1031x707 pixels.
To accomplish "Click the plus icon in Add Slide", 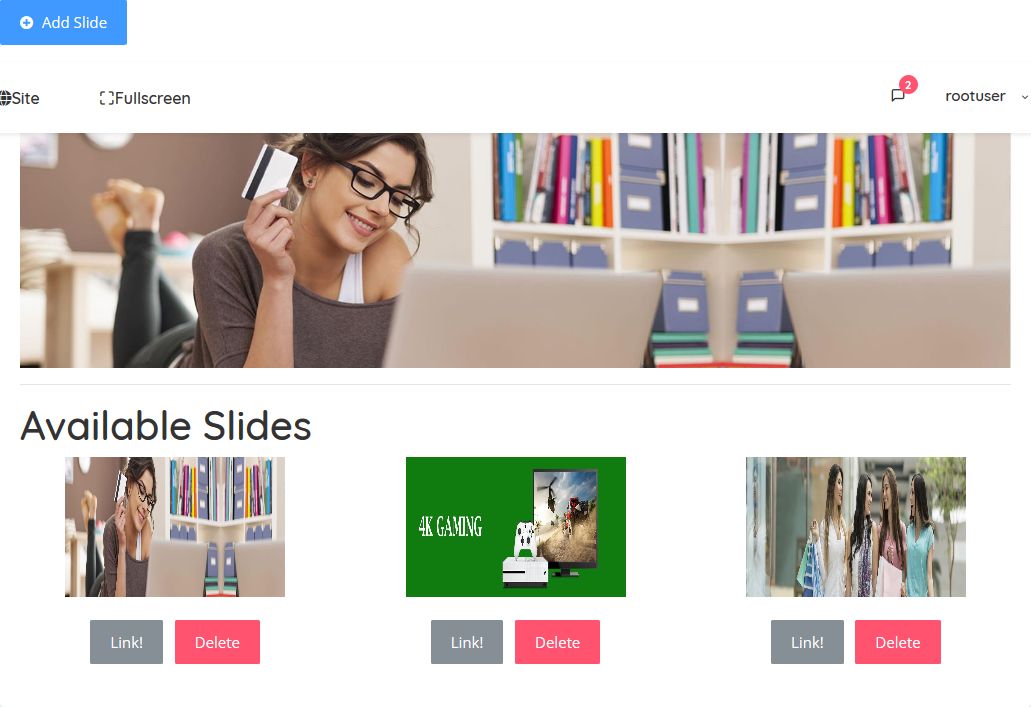I will click(26, 22).
